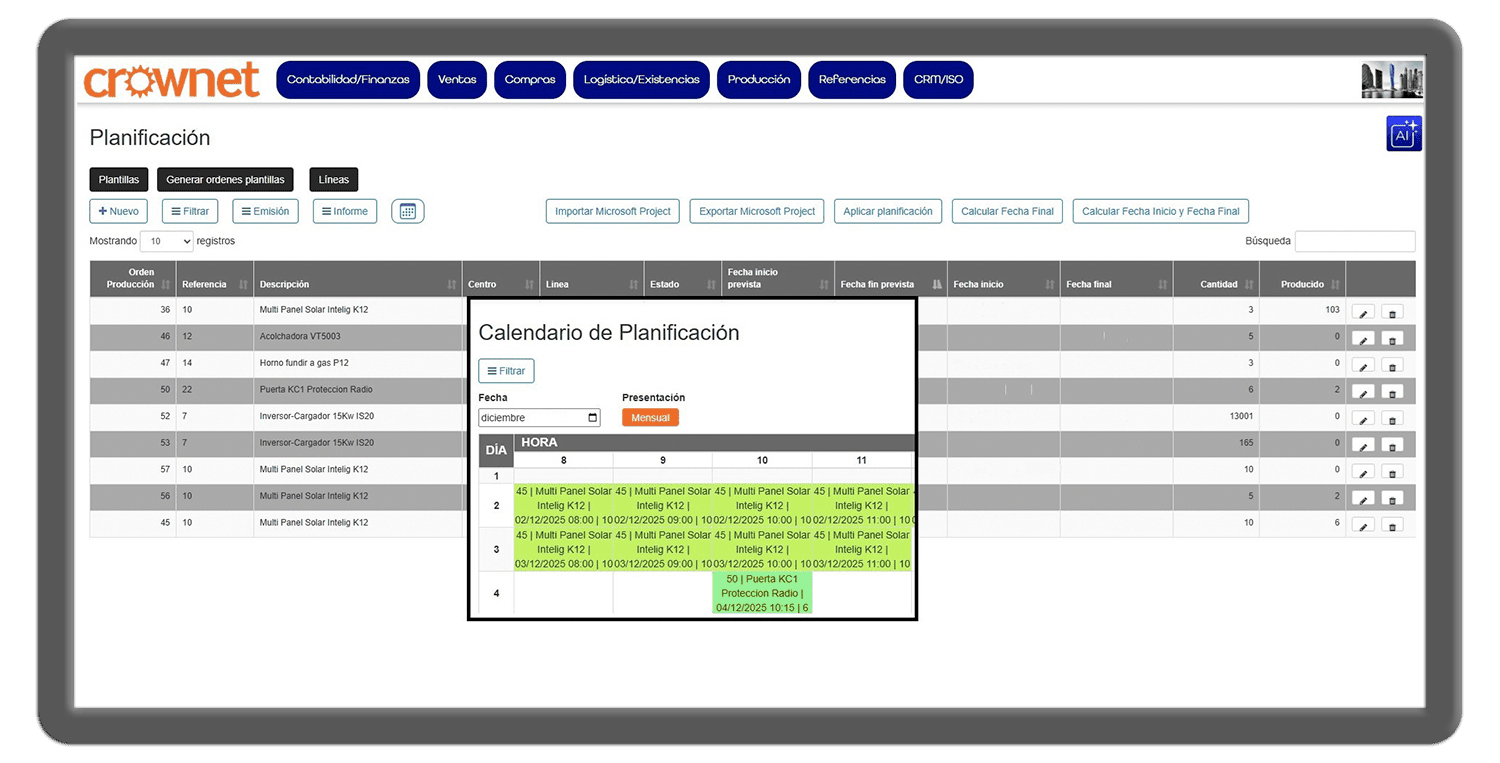
Task: Open the AI assistant icon
Action: [1403, 134]
